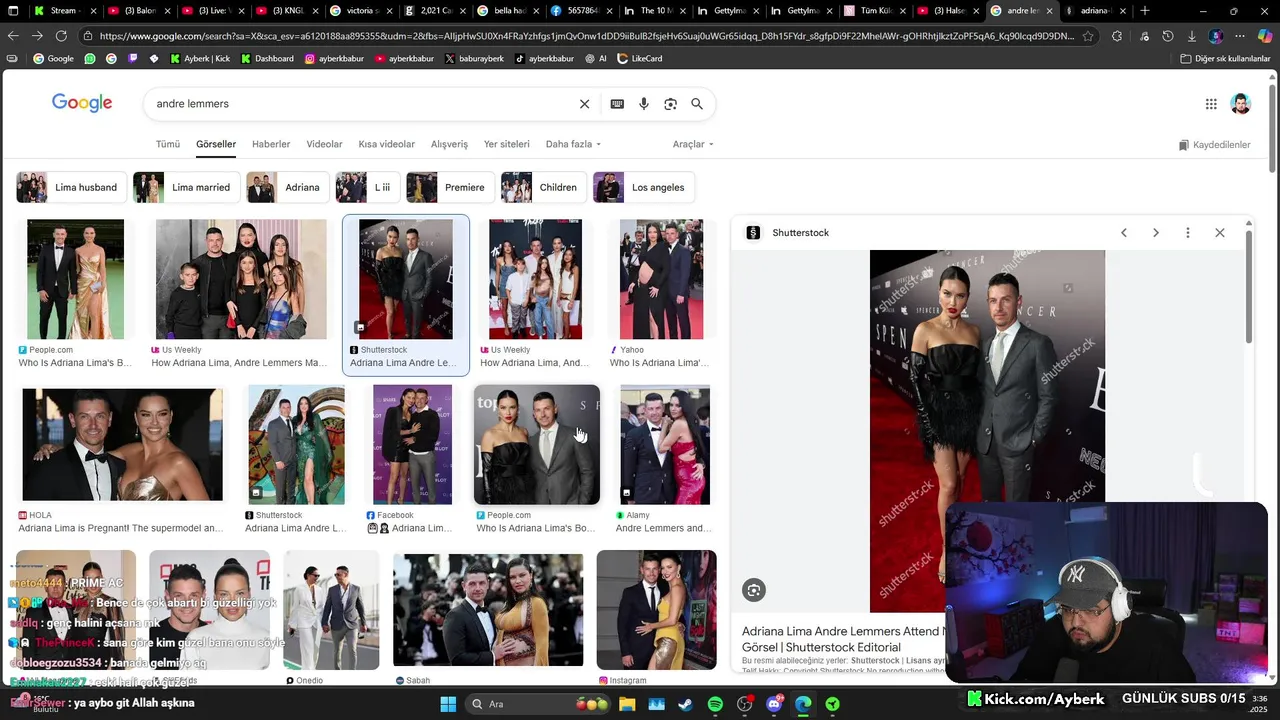Open File Explorer from taskbar
Viewport: 1280px width, 720px height.
(627, 704)
